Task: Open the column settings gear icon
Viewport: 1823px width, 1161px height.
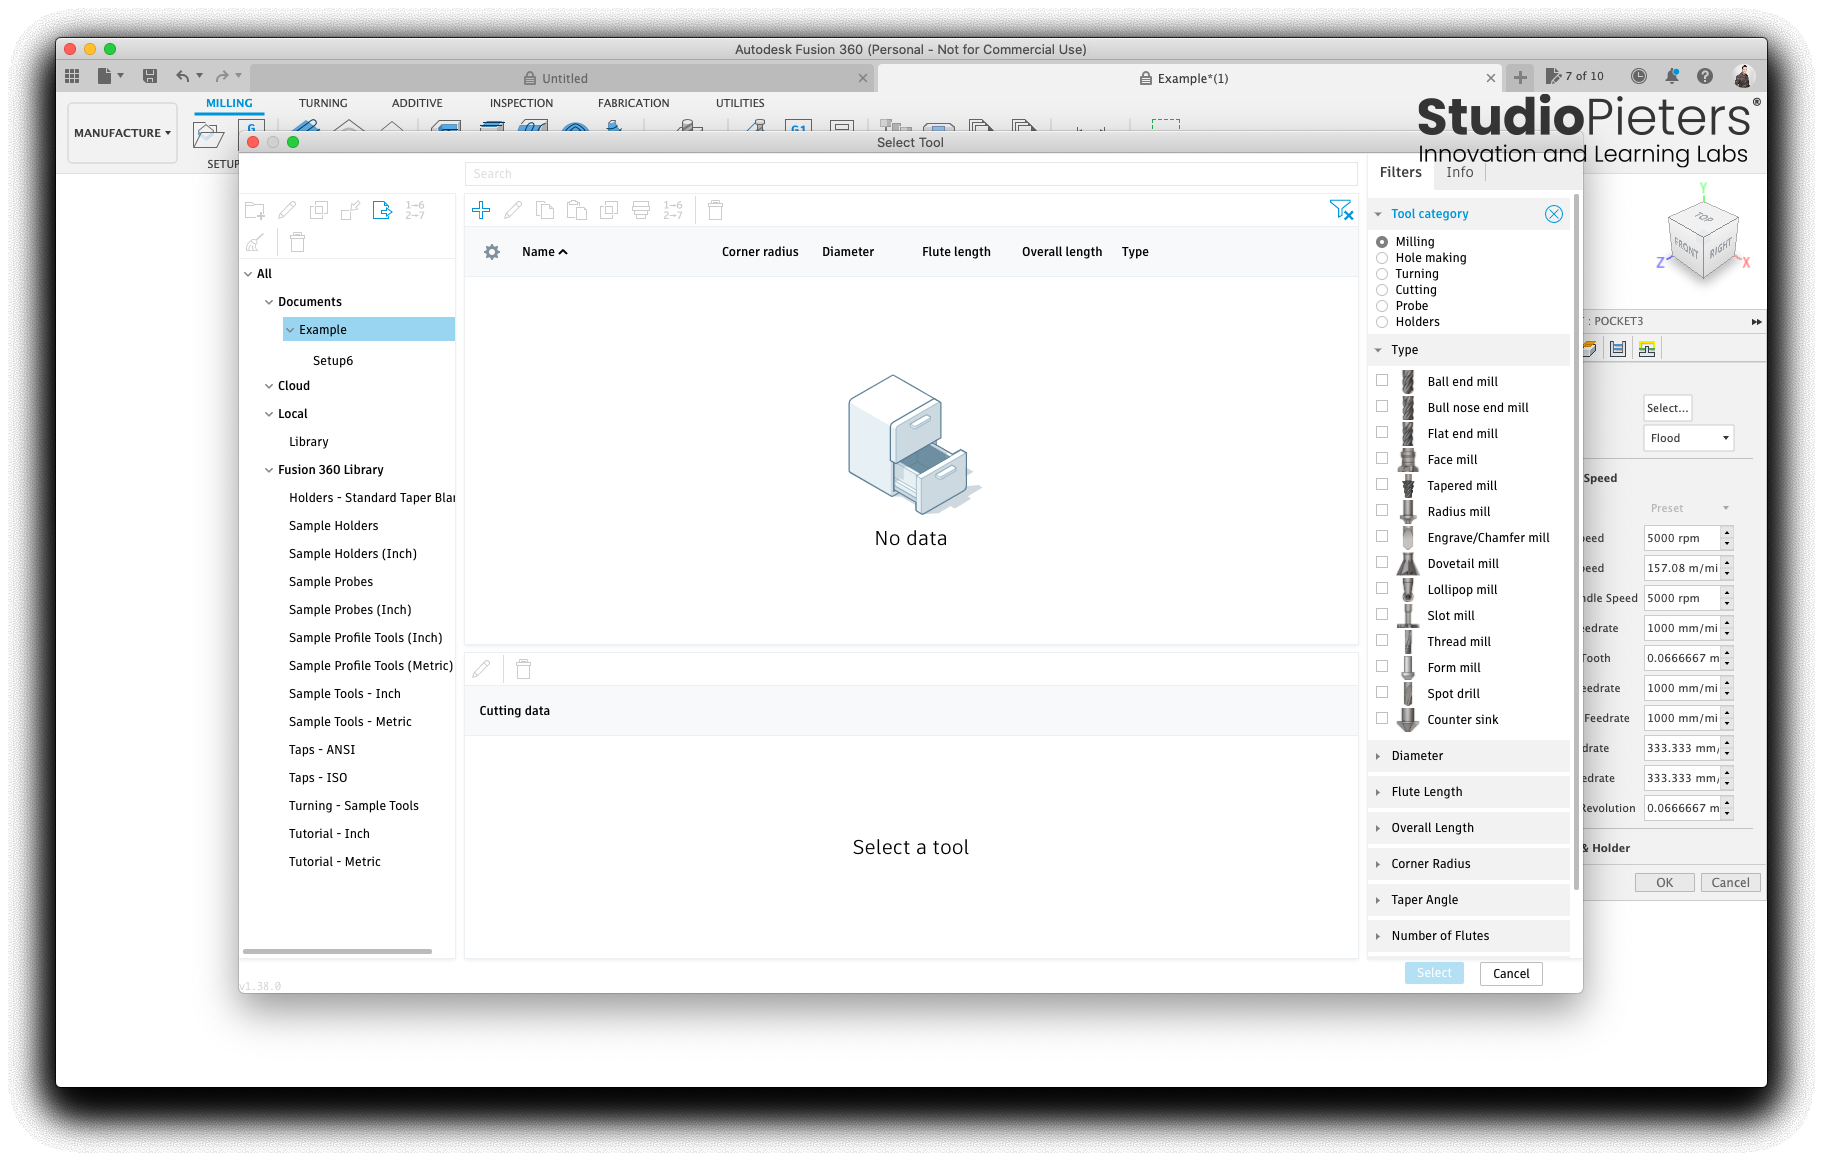Action: (x=492, y=252)
